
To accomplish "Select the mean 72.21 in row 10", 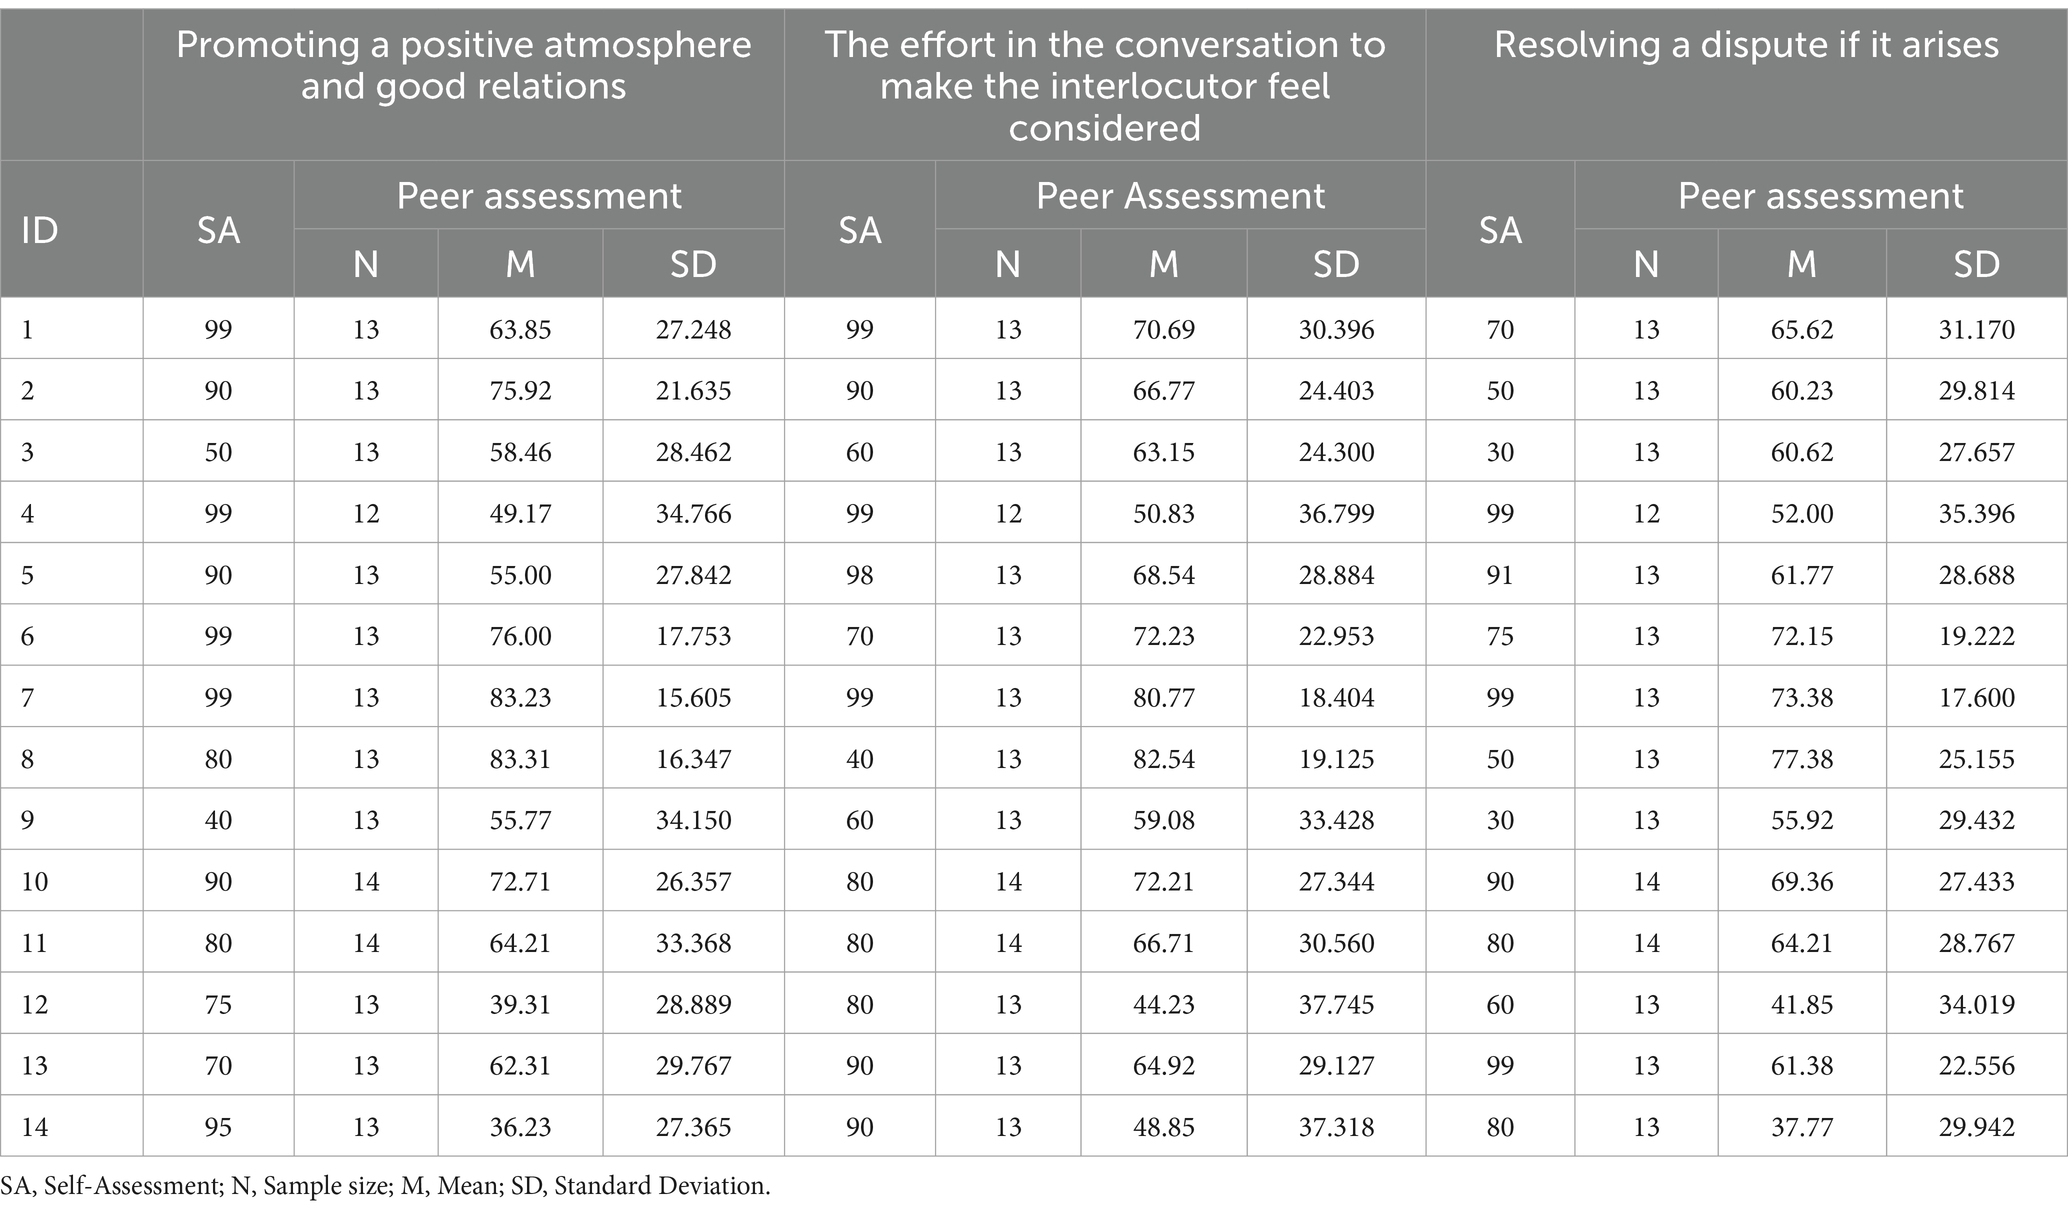I will (1163, 882).
